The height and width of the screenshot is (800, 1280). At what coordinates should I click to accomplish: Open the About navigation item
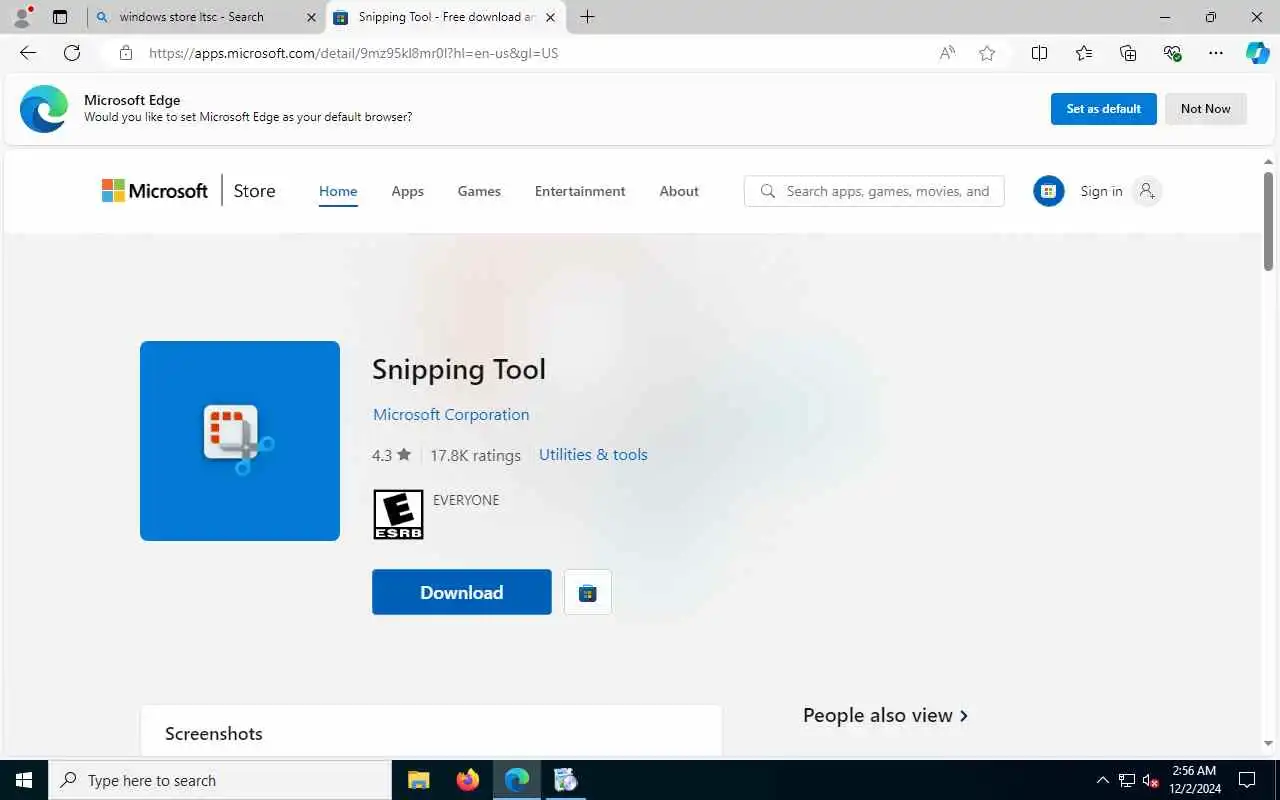coord(679,191)
